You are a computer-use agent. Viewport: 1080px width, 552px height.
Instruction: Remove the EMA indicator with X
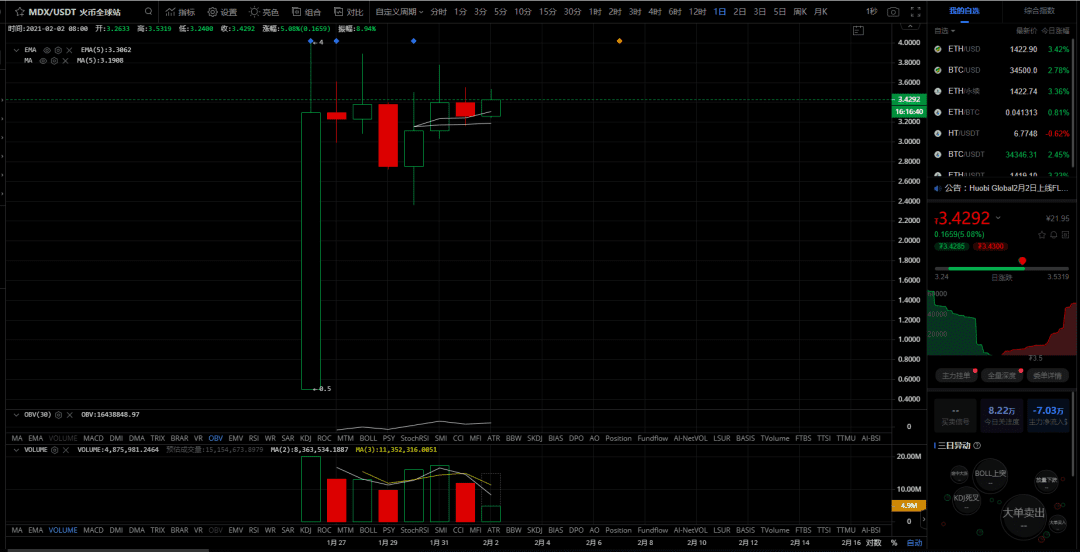[68, 50]
